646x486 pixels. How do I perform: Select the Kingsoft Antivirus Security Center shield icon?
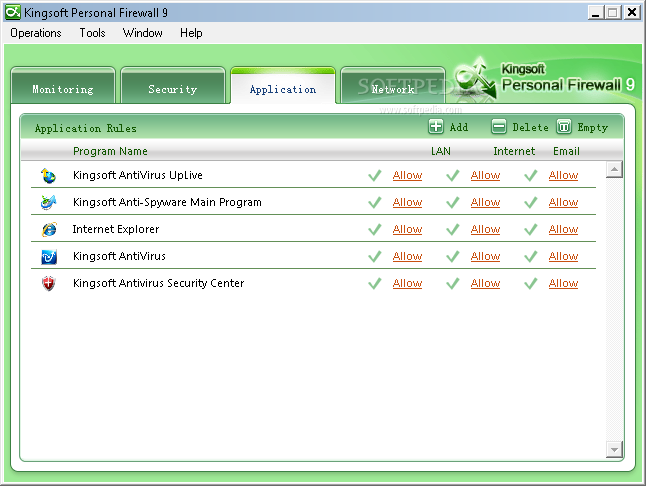pos(48,283)
